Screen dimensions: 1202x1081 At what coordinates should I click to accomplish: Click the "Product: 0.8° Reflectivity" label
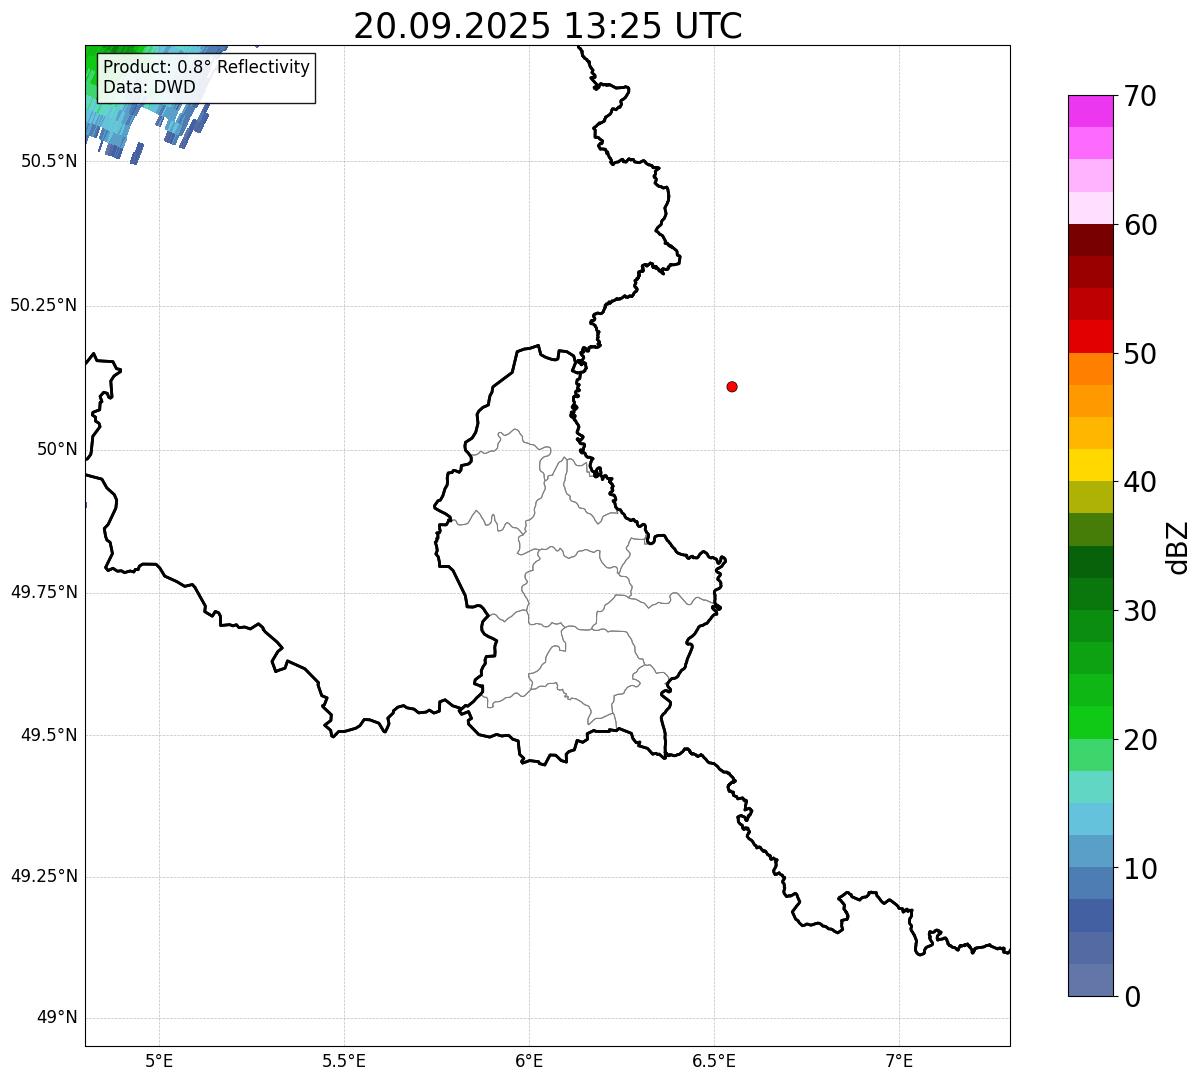pyautogui.click(x=207, y=67)
